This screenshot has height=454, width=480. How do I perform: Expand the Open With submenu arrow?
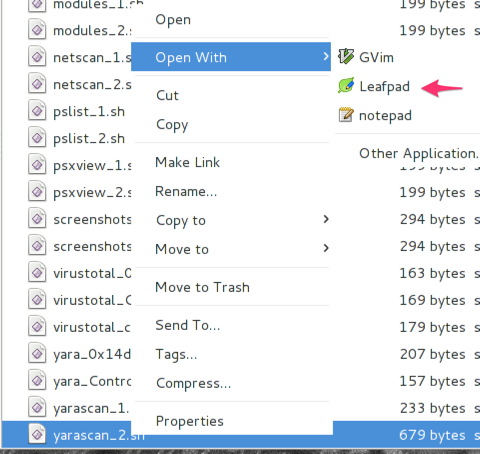click(326, 56)
